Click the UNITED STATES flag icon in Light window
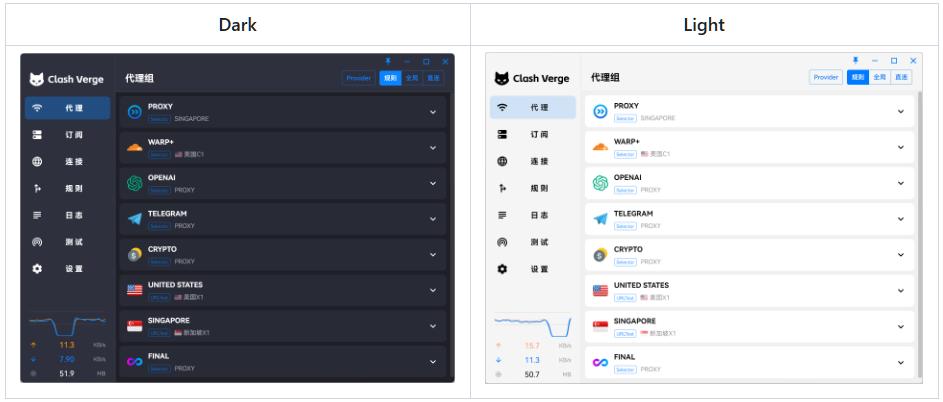Image resolution: width=943 pixels, height=402 pixels. coord(600,291)
